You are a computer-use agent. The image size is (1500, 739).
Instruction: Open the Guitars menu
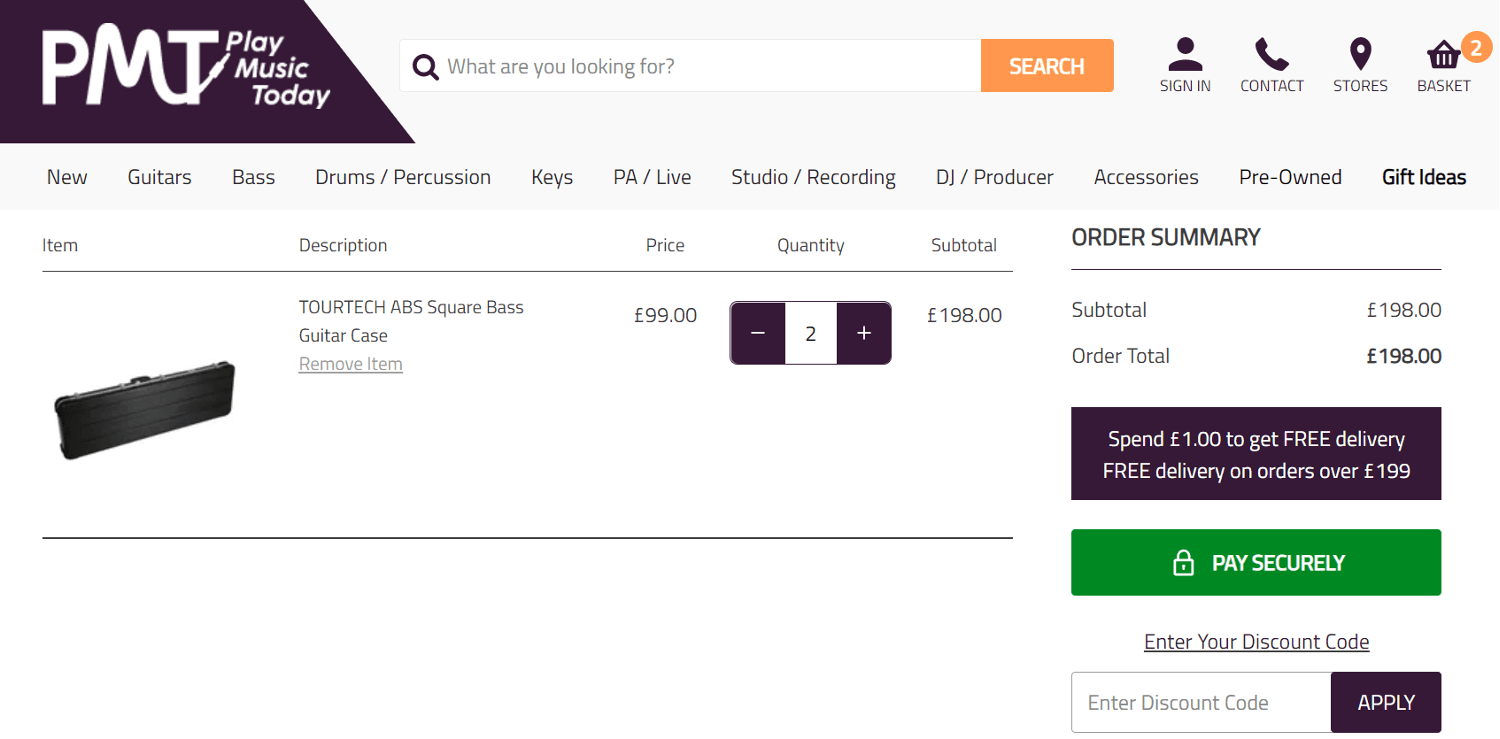pyautogui.click(x=159, y=176)
